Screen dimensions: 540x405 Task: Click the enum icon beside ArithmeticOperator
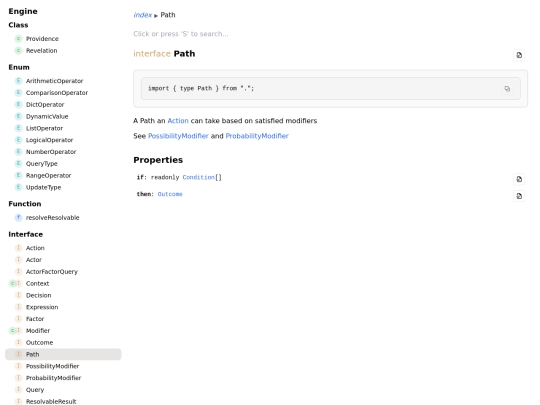pos(19,81)
